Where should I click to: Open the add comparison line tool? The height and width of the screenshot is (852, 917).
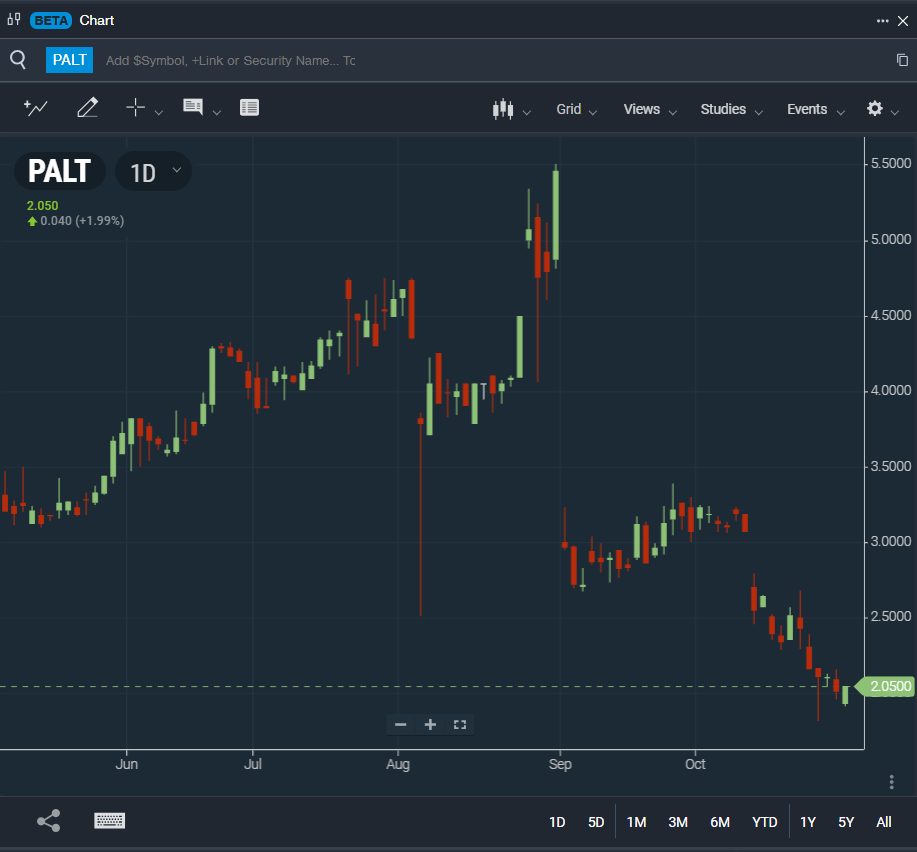(36, 108)
